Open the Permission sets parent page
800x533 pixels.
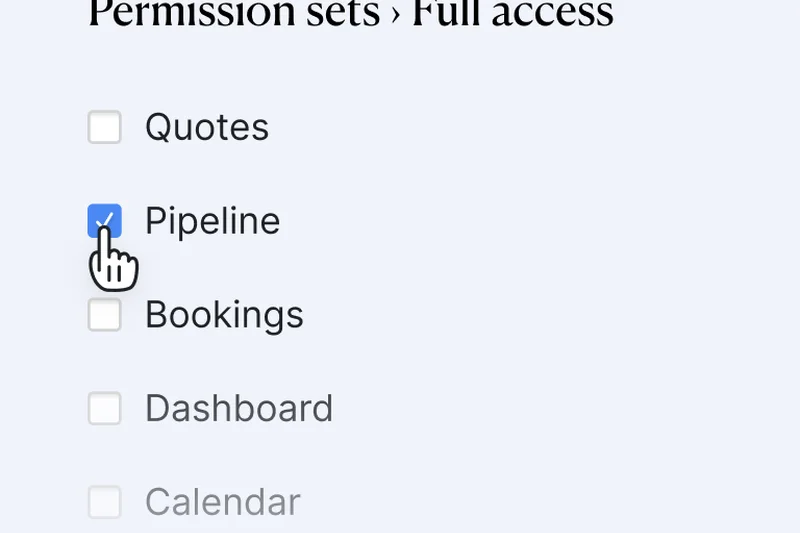(x=234, y=14)
